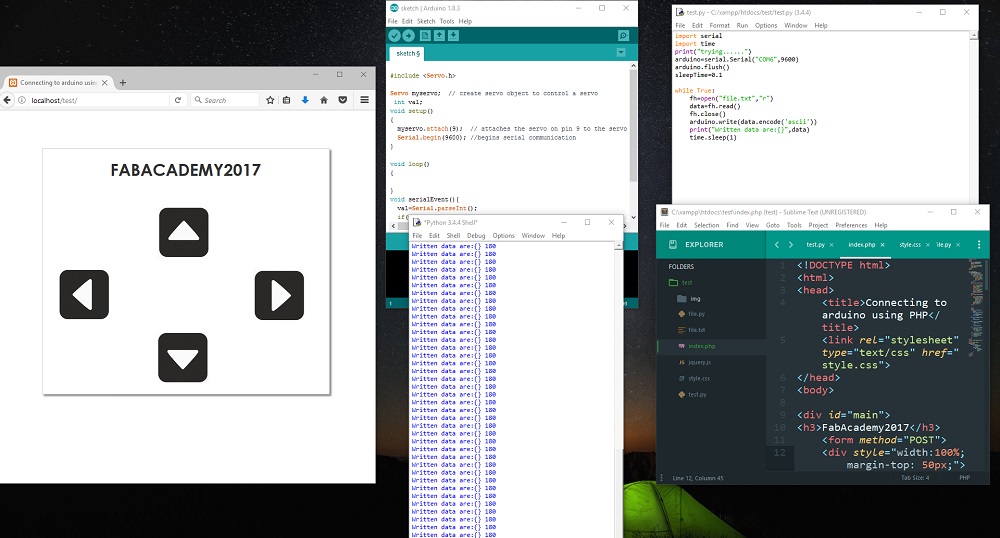The width and height of the screenshot is (1000, 538).
Task: Click the Firefox Search field
Action: (225, 100)
